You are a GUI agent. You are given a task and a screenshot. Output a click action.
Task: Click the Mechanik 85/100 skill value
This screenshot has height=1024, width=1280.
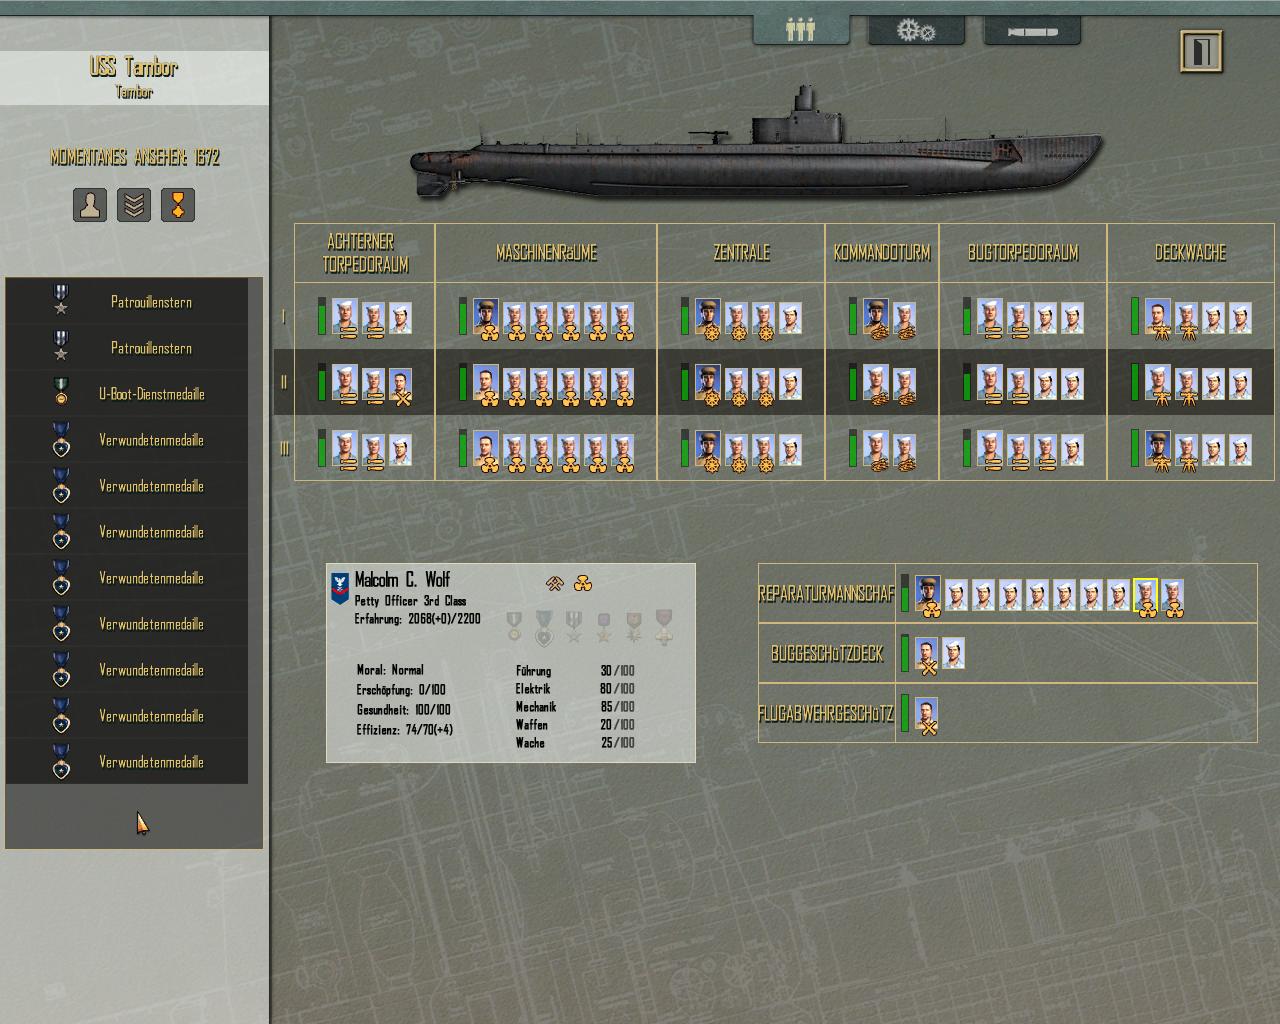tap(618, 707)
